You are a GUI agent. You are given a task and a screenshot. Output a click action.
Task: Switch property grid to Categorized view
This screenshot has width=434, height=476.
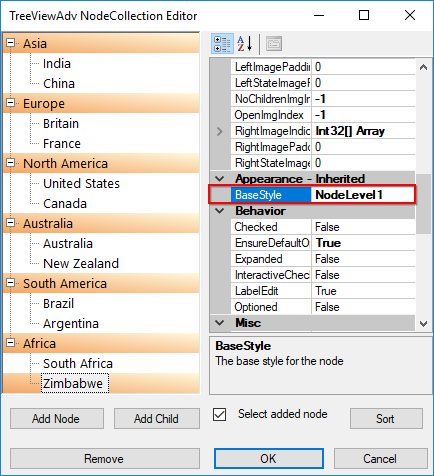point(222,44)
